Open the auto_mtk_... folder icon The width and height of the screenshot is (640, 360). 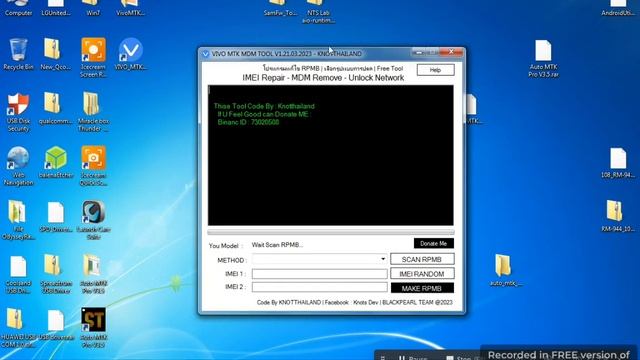pyautogui.click(x=503, y=266)
